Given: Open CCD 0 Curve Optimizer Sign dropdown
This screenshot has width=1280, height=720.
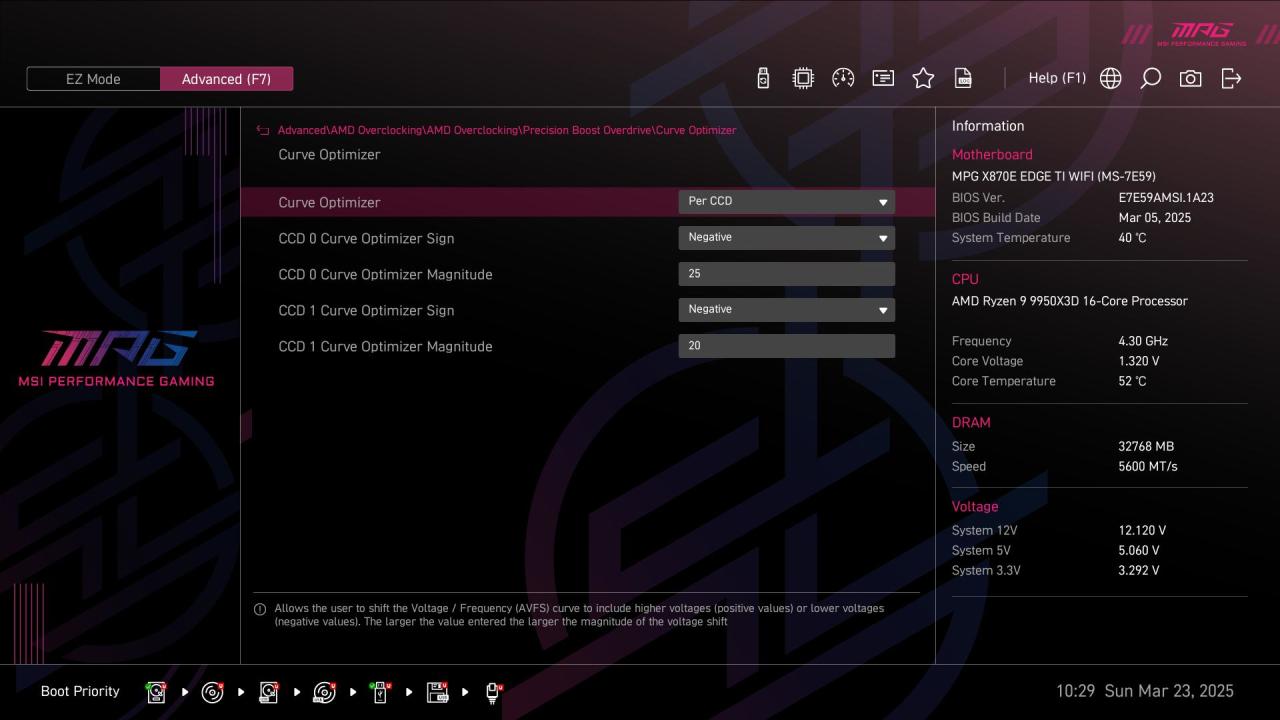Looking at the screenshot, I should [x=786, y=238].
